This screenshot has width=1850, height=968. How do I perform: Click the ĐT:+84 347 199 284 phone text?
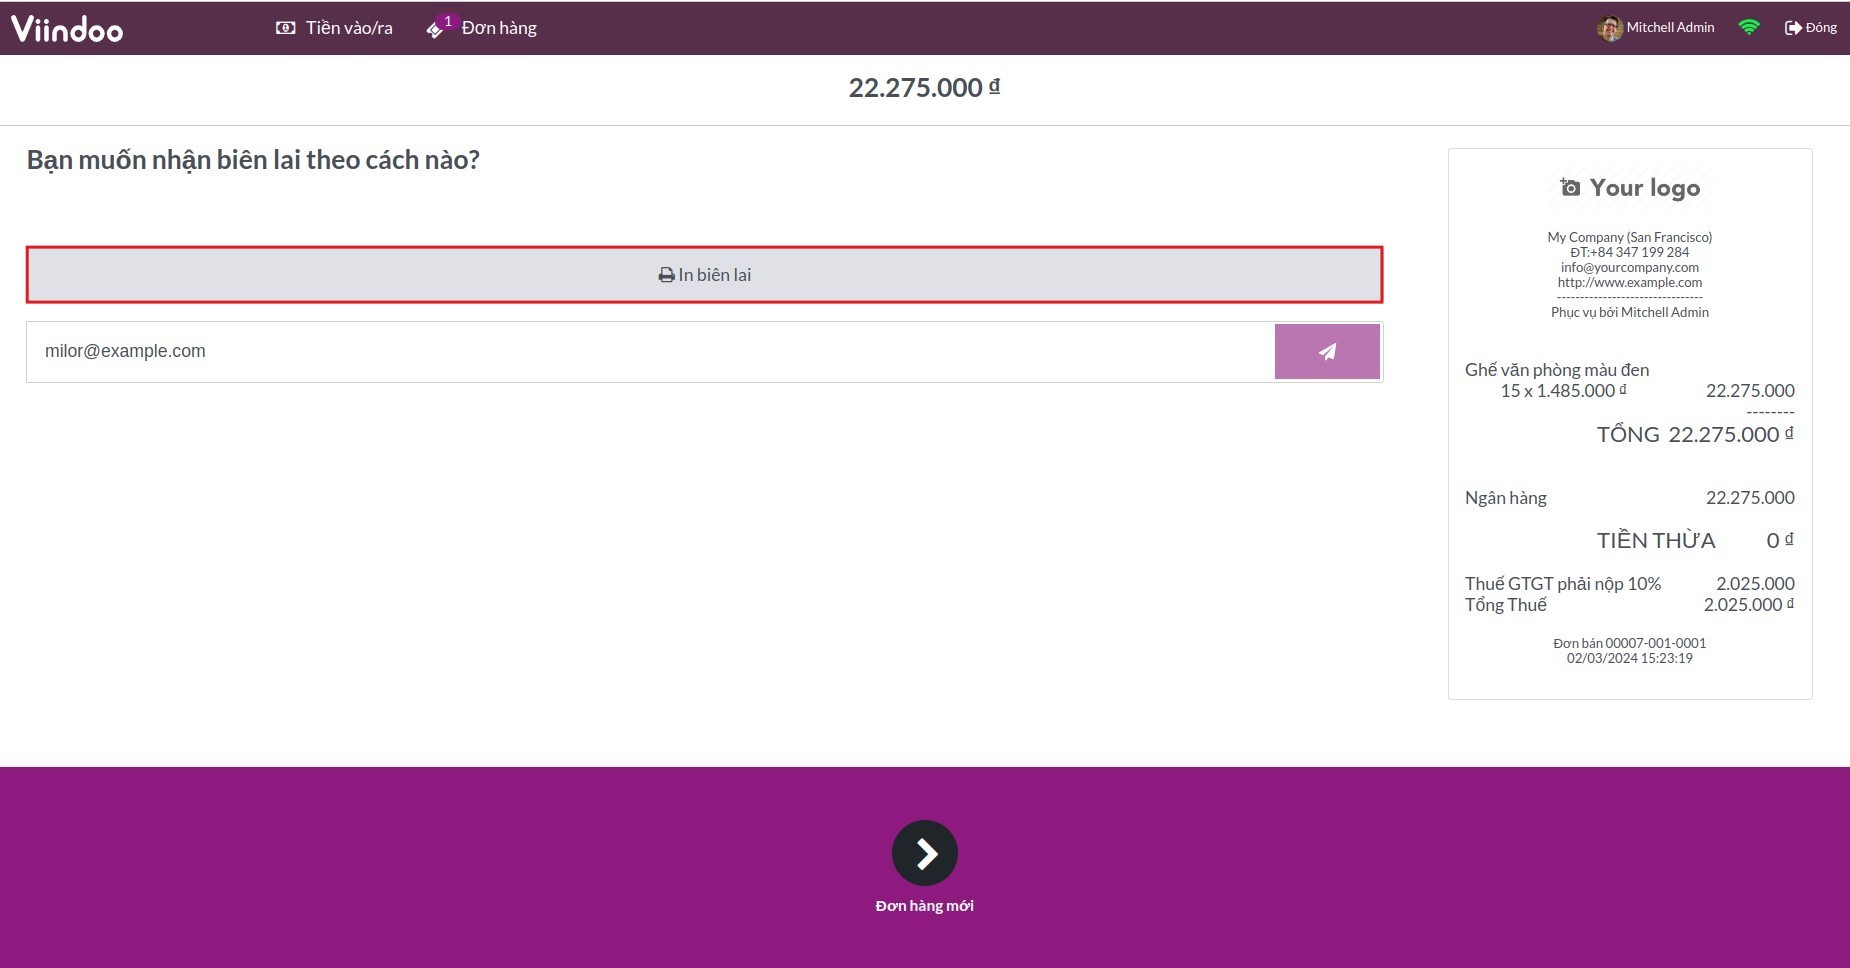[1630, 252]
